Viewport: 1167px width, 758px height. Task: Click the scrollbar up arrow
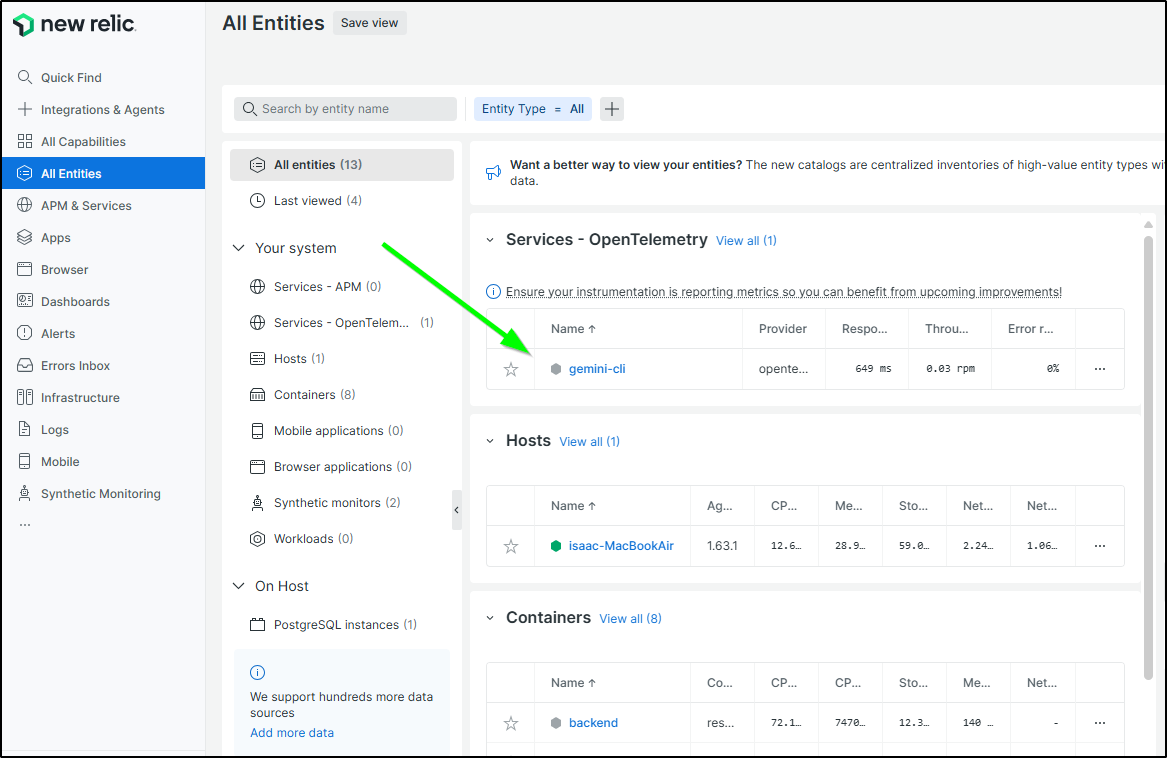point(1148,224)
